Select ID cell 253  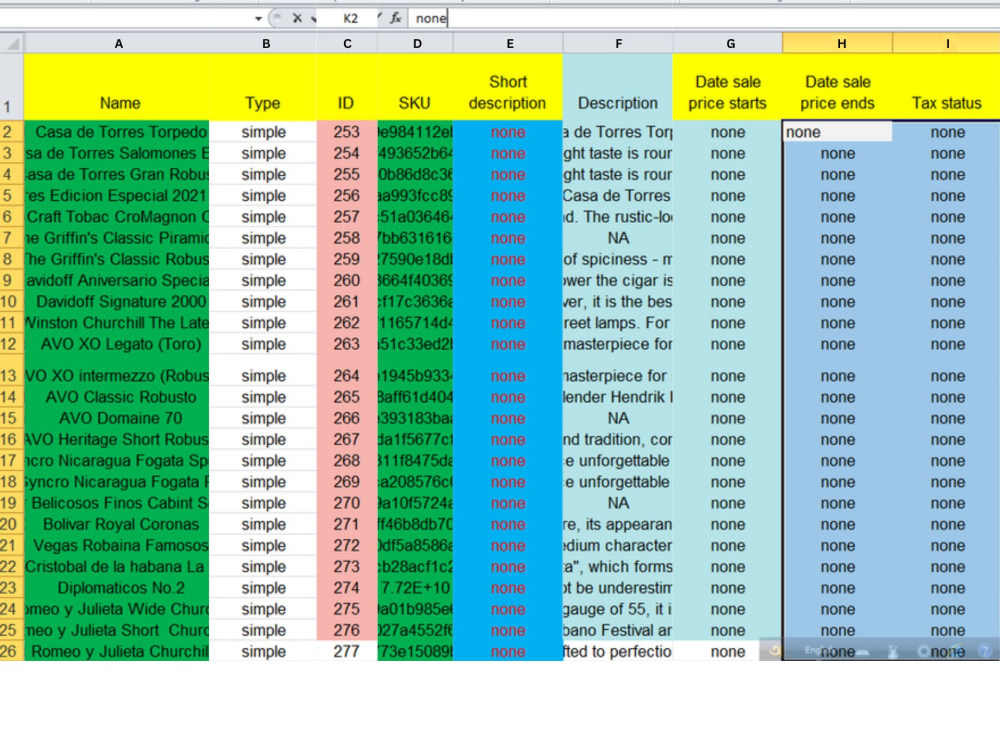[347, 132]
